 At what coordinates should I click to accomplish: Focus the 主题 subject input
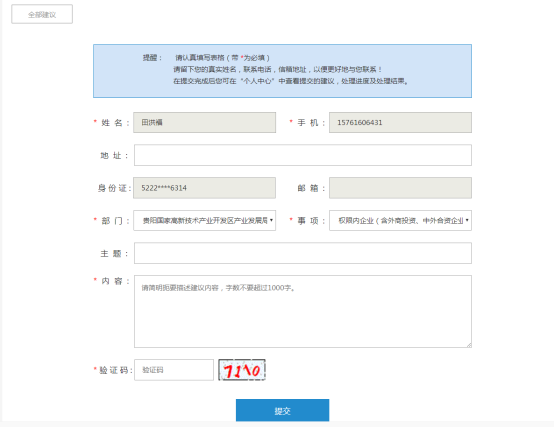click(x=303, y=253)
